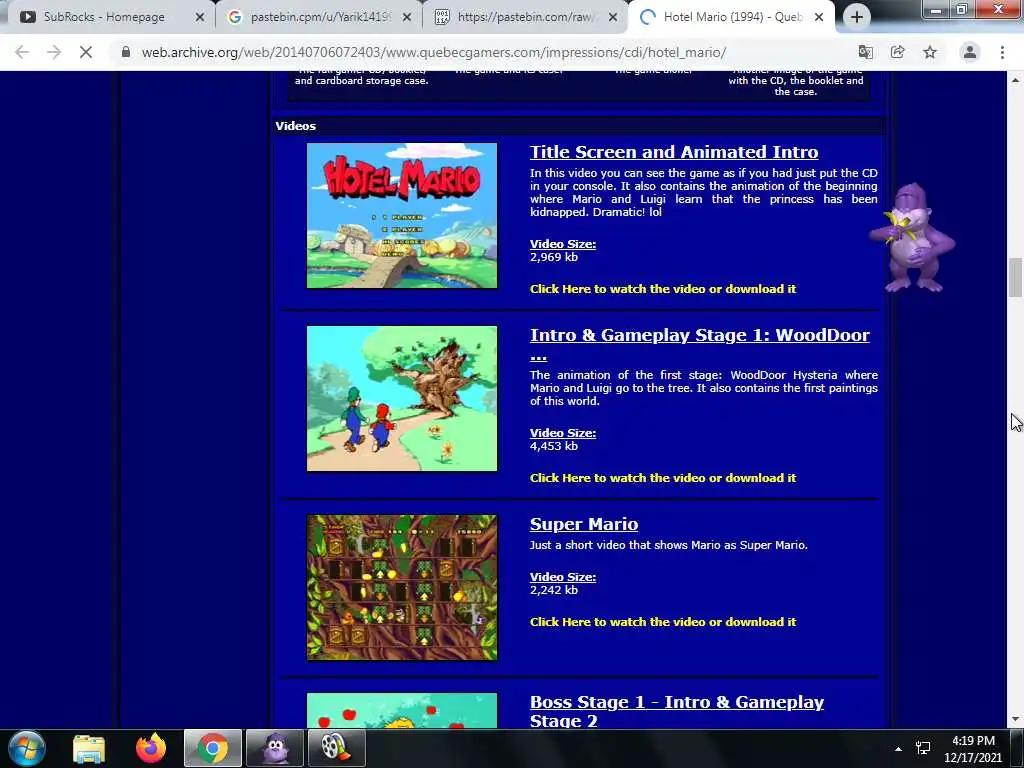Click the page scrollbar down arrow
The height and width of the screenshot is (768, 1024).
click(x=1016, y=719)
